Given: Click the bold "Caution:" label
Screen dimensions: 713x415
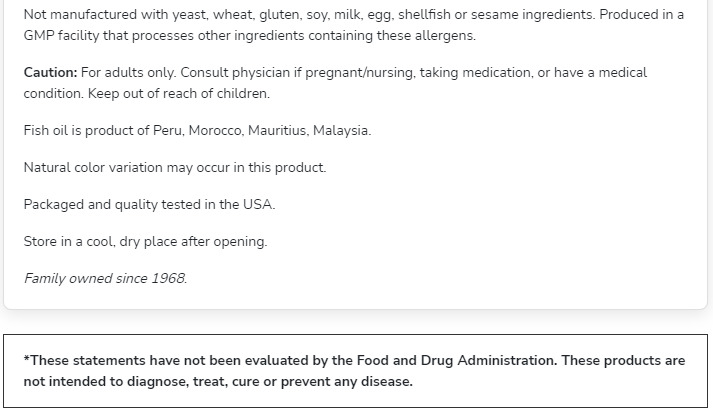Looking at the screenshot, I should pos(50,73).
